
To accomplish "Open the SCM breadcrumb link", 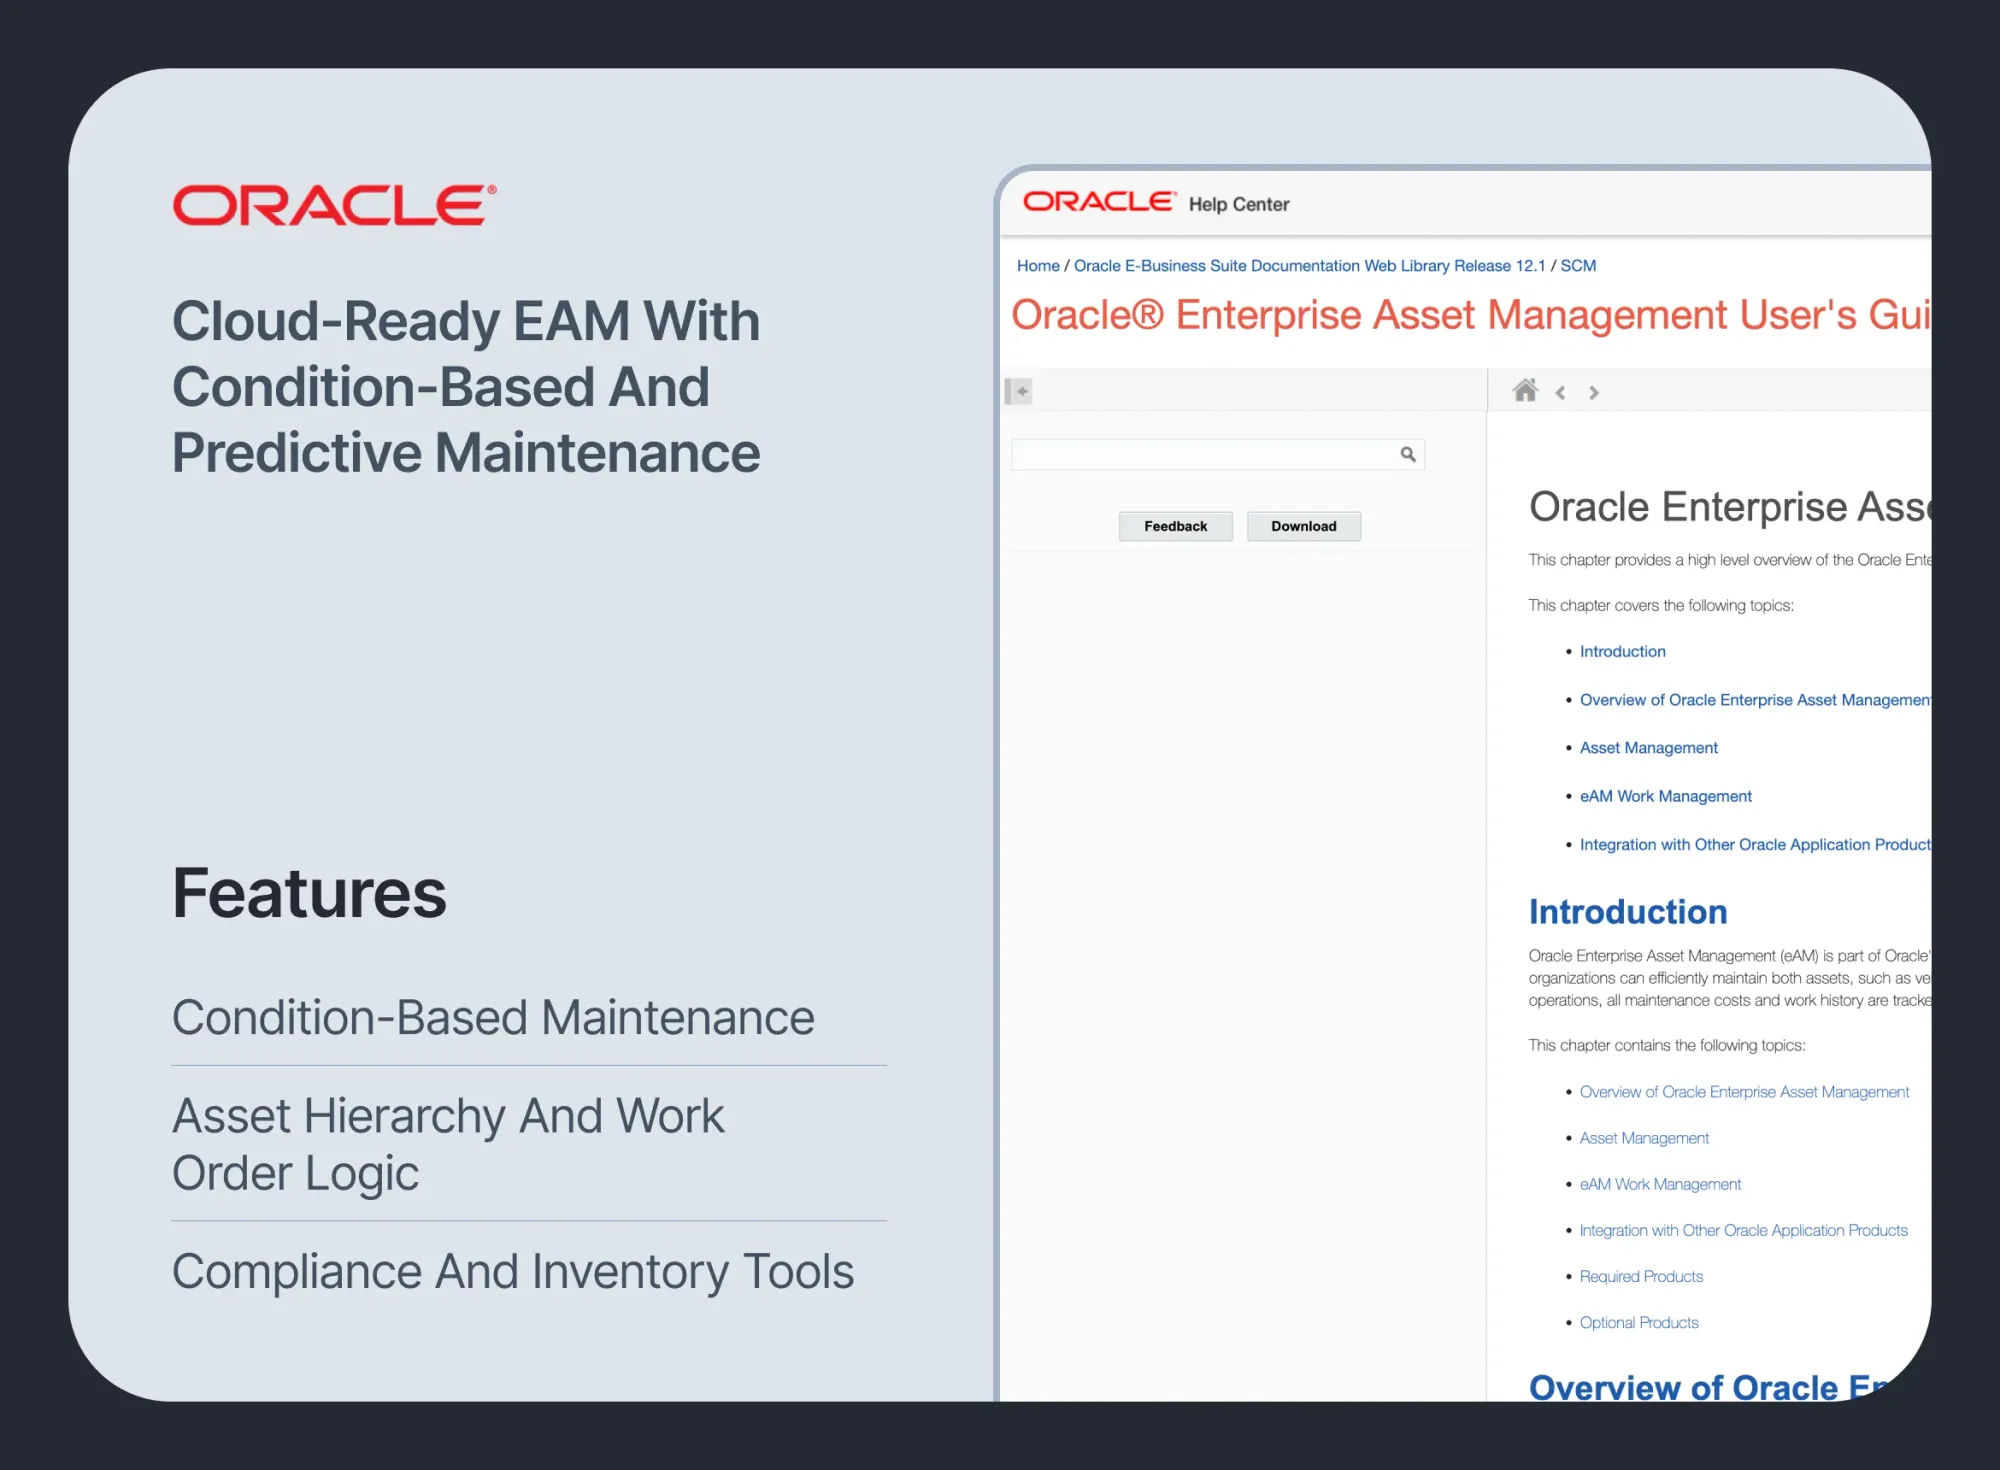I will [1578, 266].
